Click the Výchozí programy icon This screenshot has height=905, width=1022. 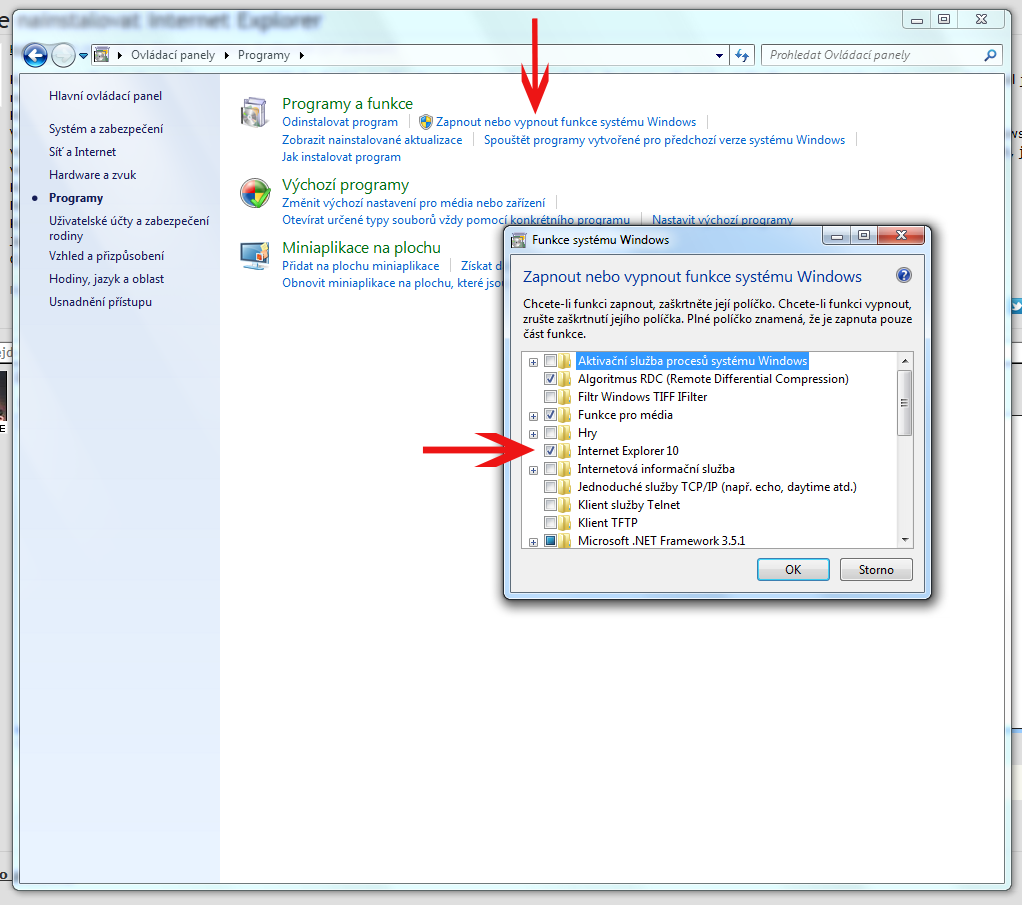pyautogui.click(x=255, y=193)
